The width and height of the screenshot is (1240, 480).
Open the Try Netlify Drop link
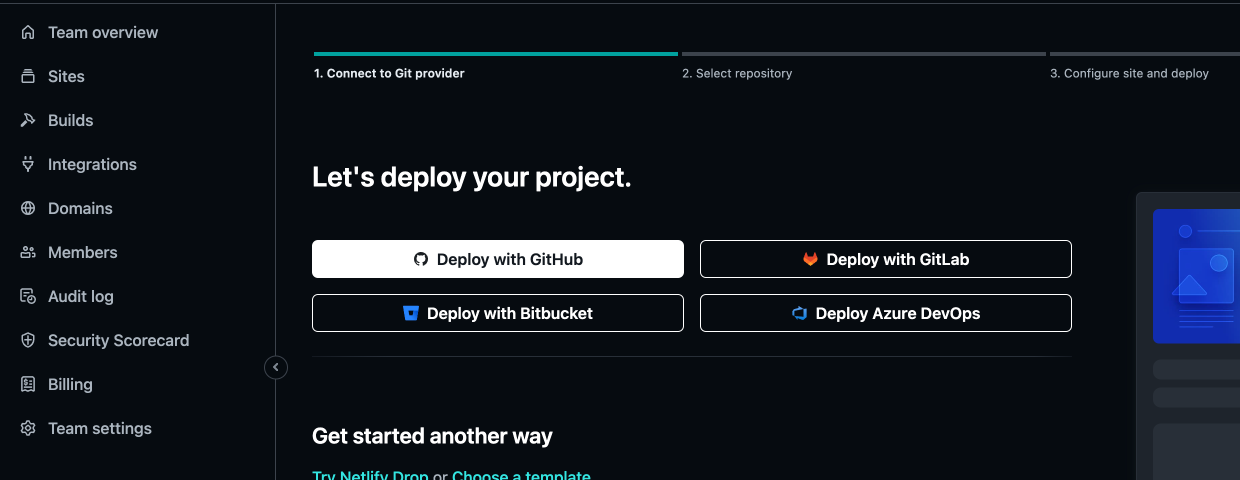370,475
